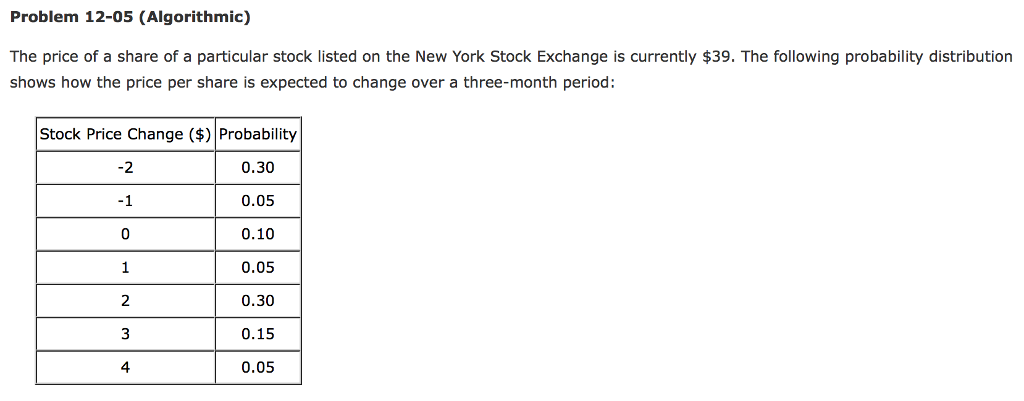Click the 0 stock price change cell
The width and height of the screenshot is (1024, 401).
(x=125, y=234)
